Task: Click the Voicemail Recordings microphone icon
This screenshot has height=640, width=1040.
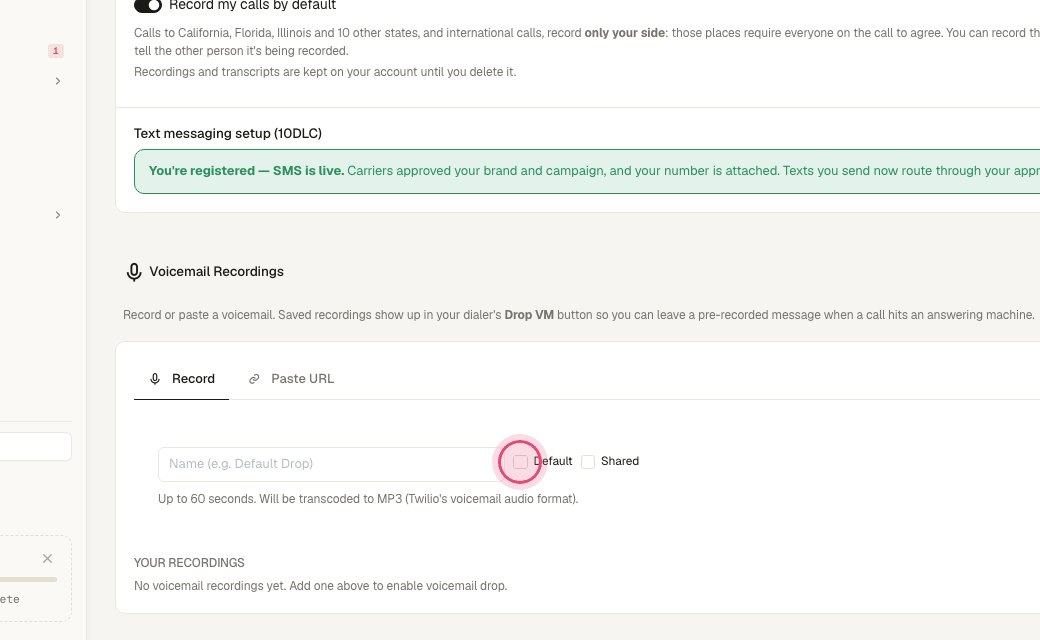Action: [x=134, y=272]
